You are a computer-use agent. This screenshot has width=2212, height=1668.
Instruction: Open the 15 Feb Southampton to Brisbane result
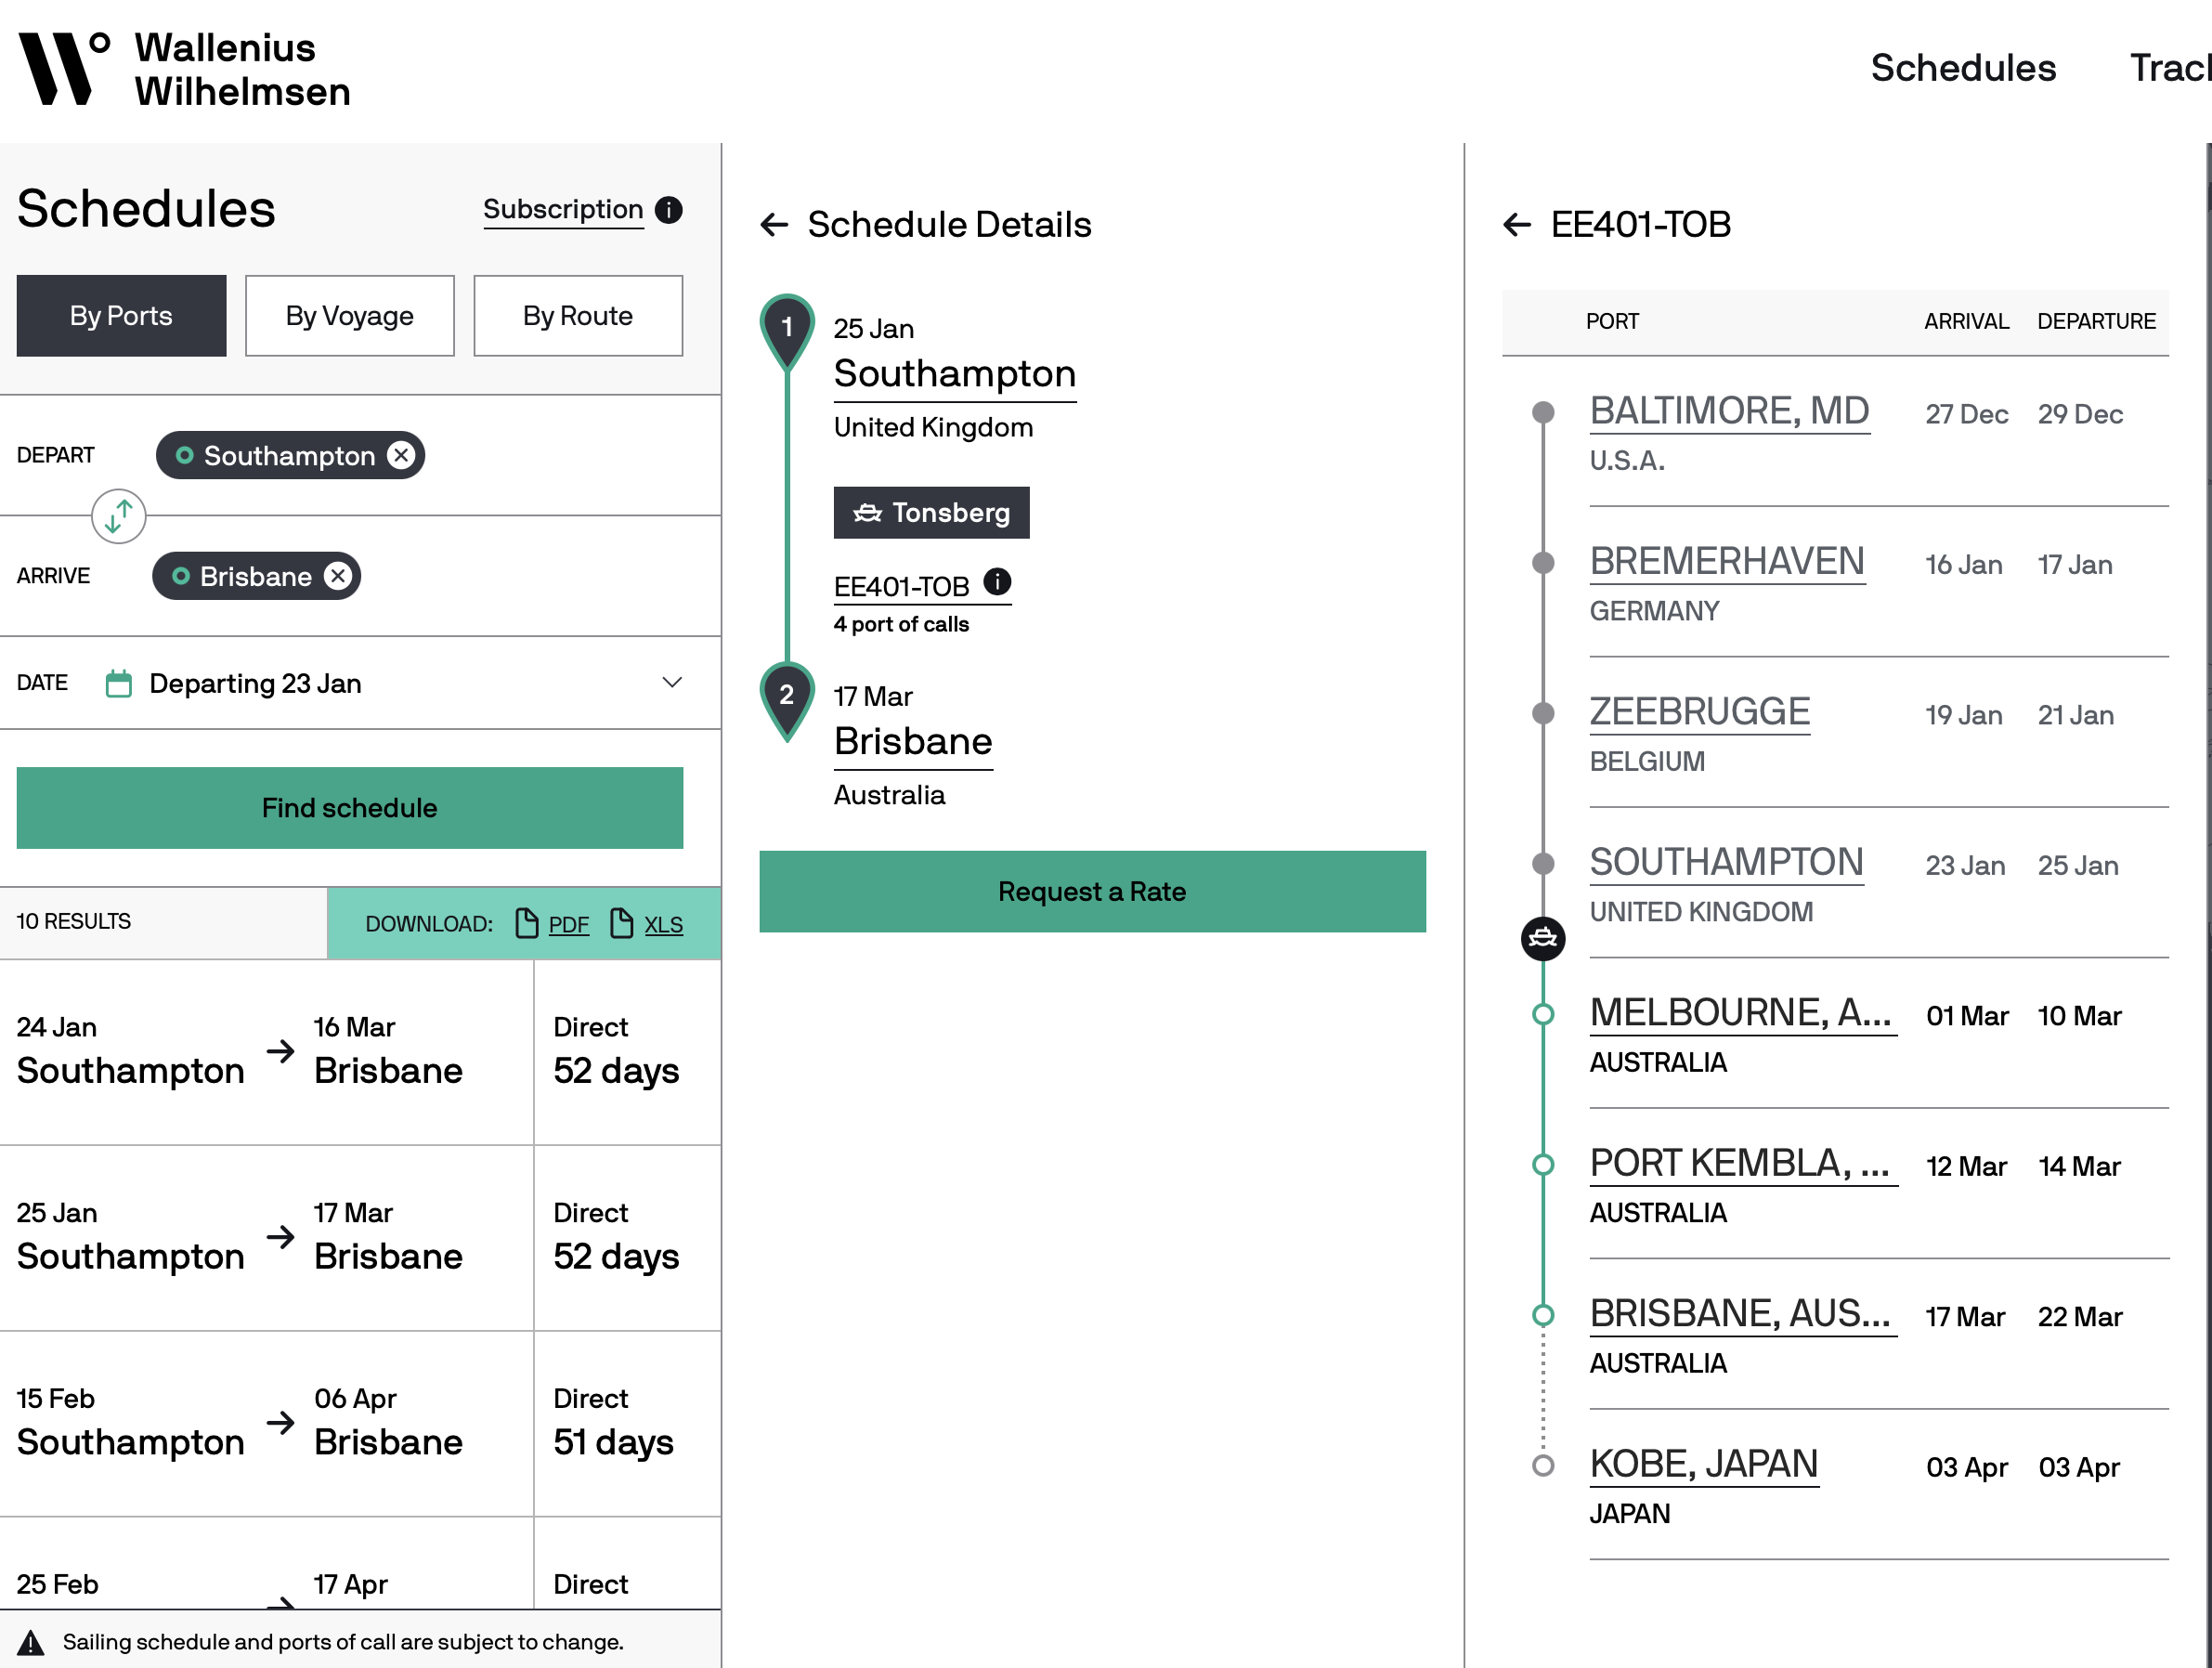(x=265, y=1422)
